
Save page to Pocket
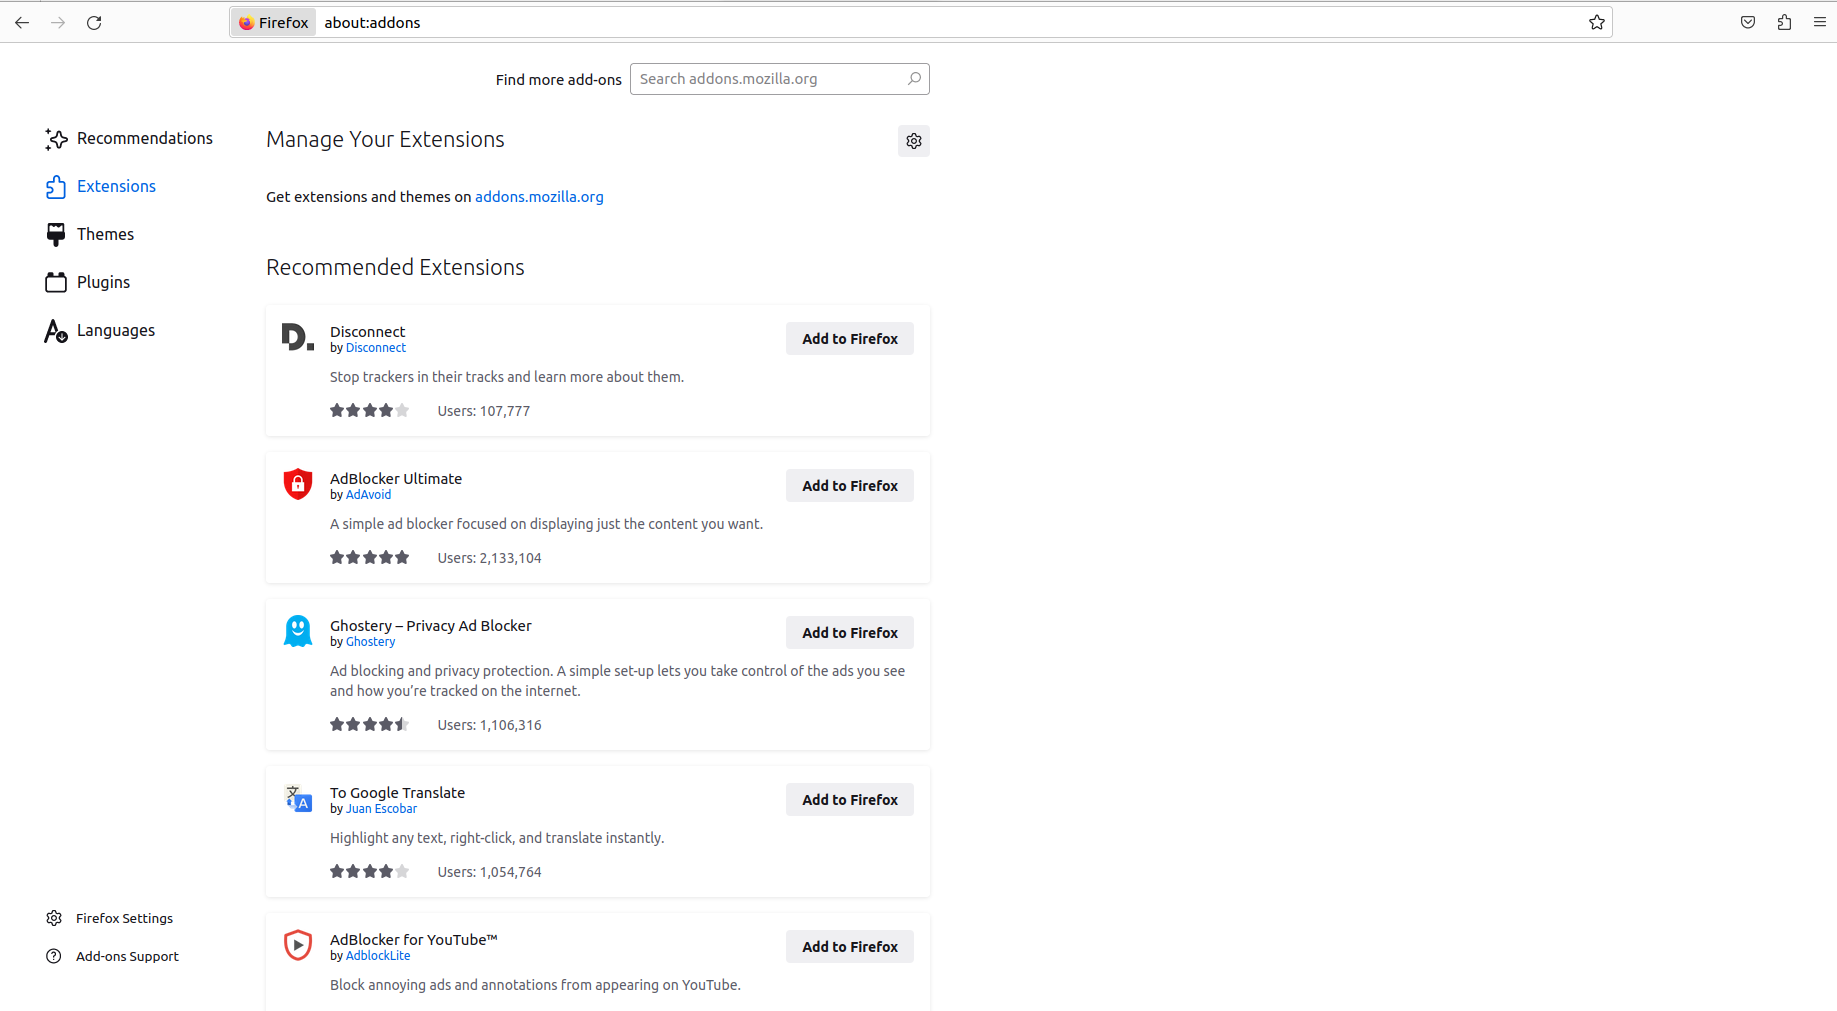pyautogui.click(x=1747, y=21)
